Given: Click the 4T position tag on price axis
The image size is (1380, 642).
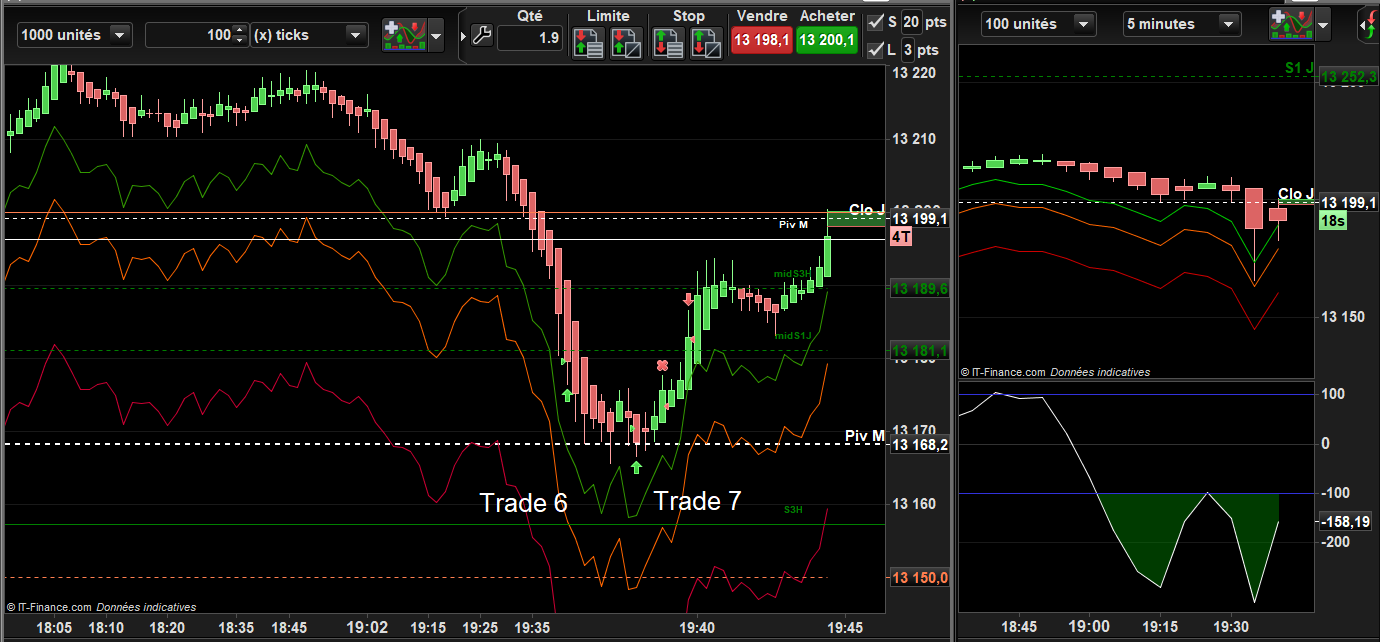Looking at the screenshot, I should [900, 237].
